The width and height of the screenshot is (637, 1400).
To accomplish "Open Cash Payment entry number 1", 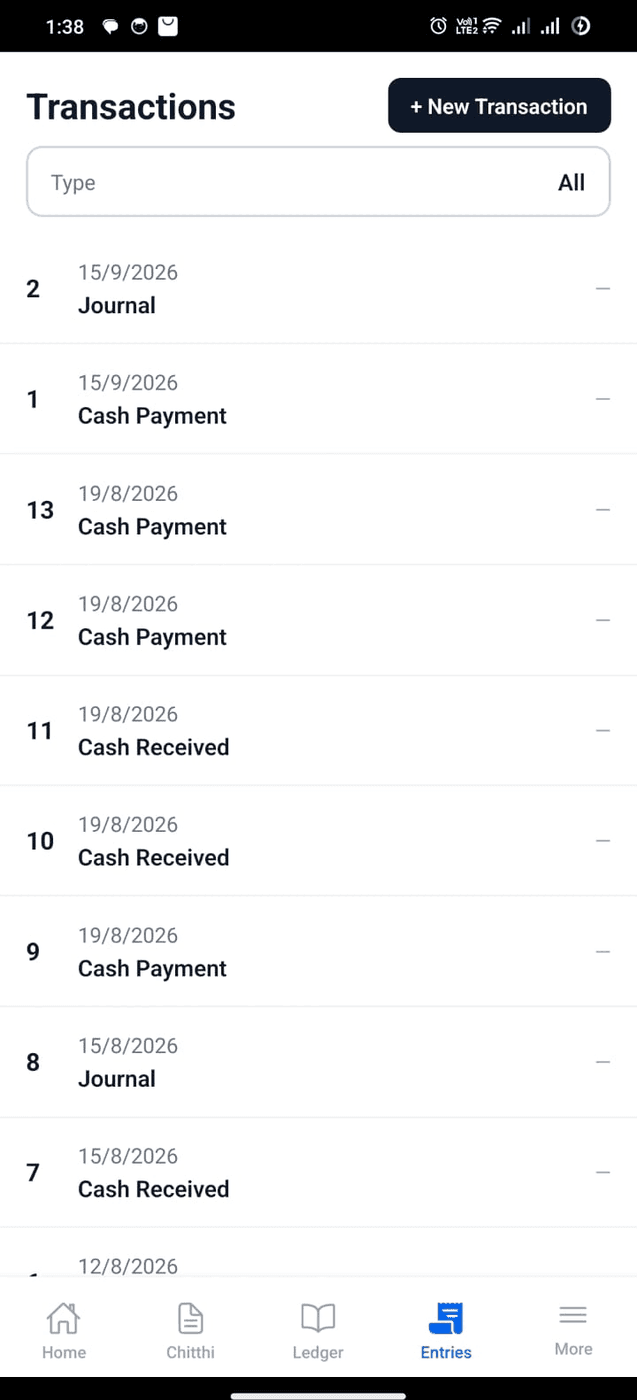I will [318, 399].
